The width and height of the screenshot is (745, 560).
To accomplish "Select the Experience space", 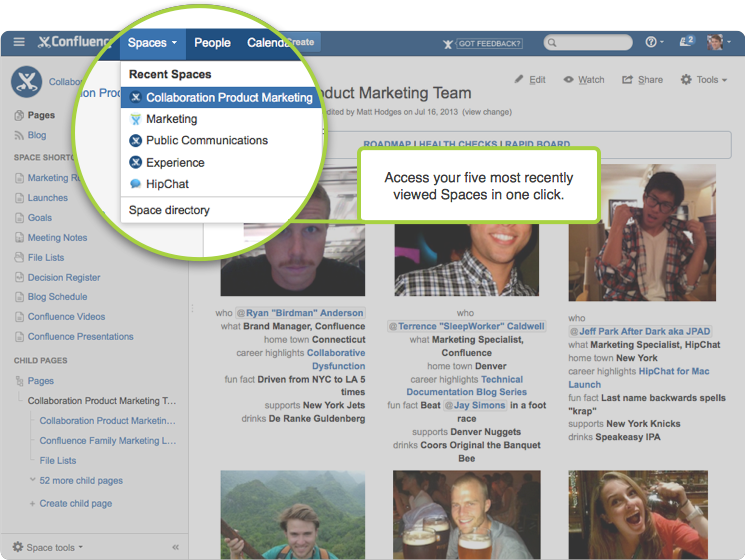I will 175,162.
